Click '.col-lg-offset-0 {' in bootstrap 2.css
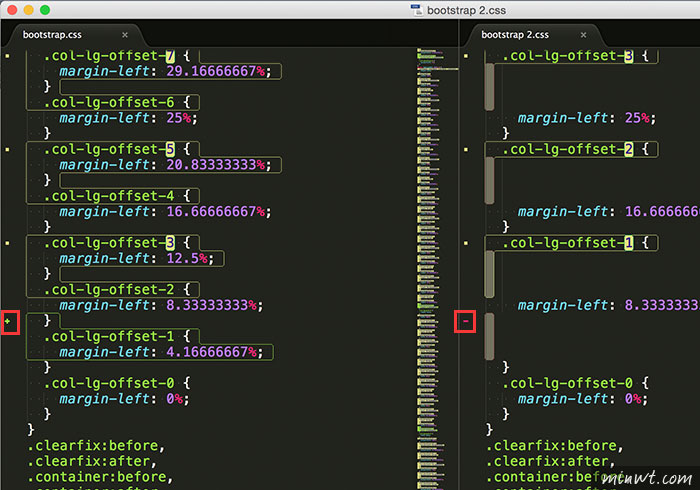The width and height of the screenshot is (700, 490). coord(575,384)
